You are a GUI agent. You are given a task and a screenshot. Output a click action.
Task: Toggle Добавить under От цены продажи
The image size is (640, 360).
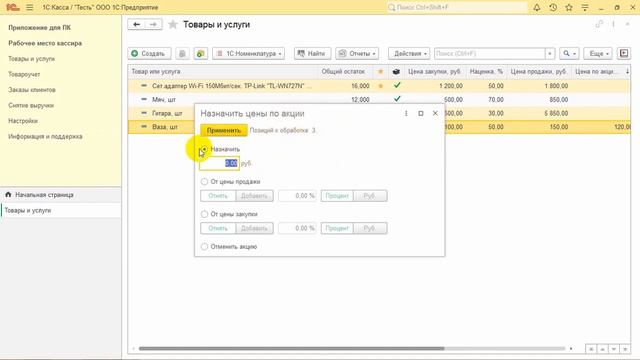coord(254,196)
